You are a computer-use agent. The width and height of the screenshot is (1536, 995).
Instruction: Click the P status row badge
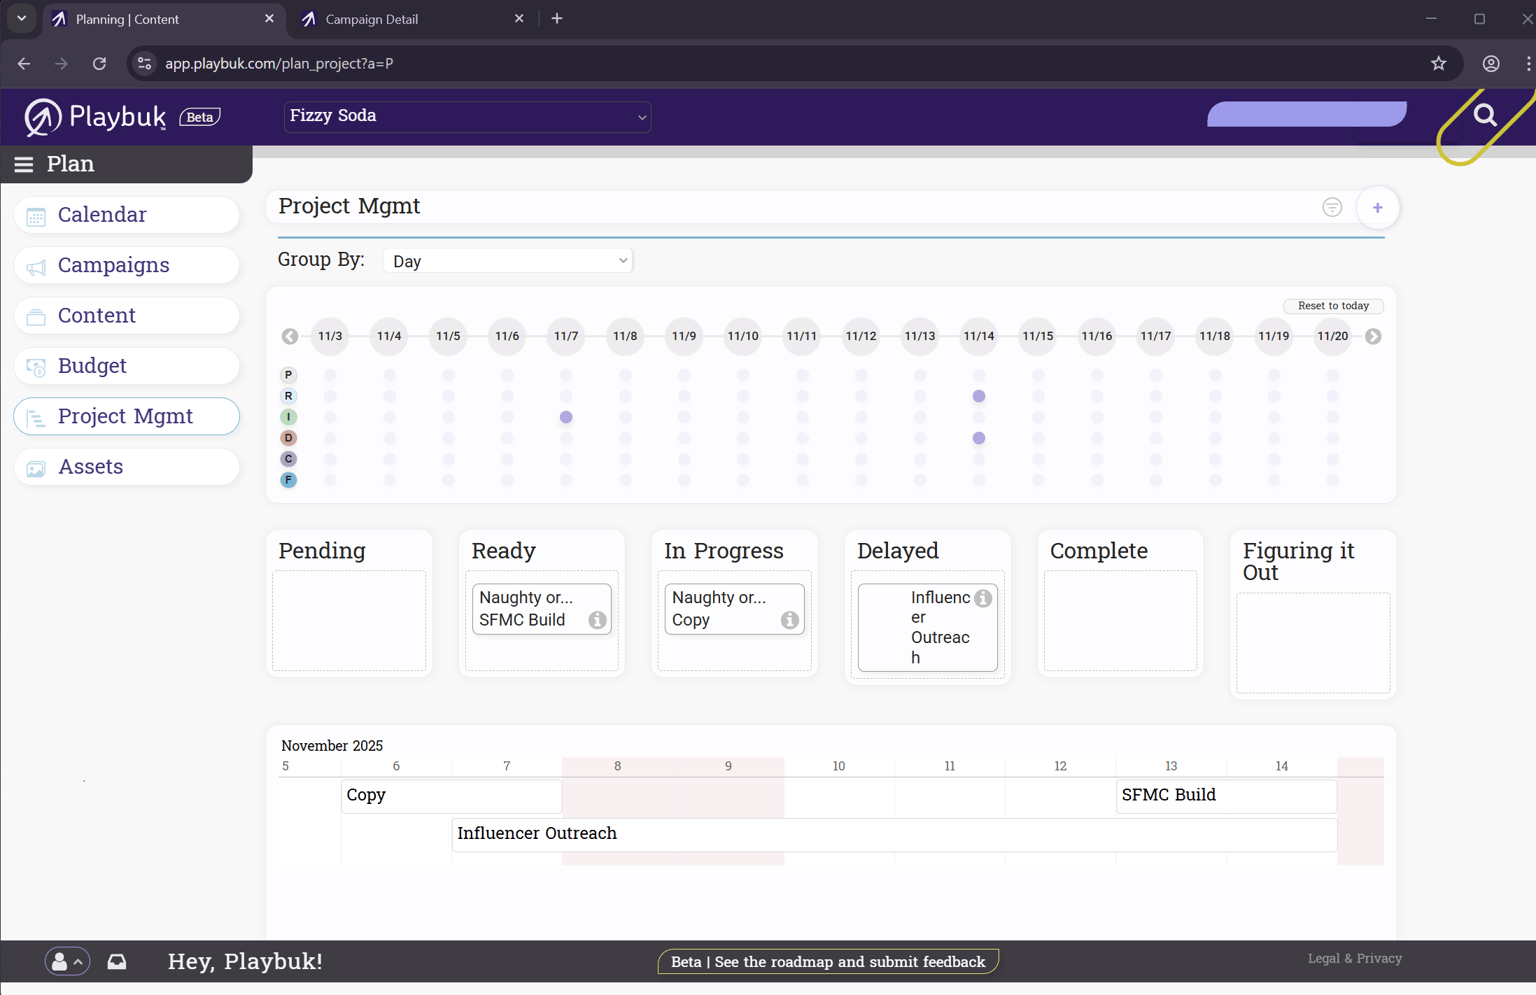point(288,375)
